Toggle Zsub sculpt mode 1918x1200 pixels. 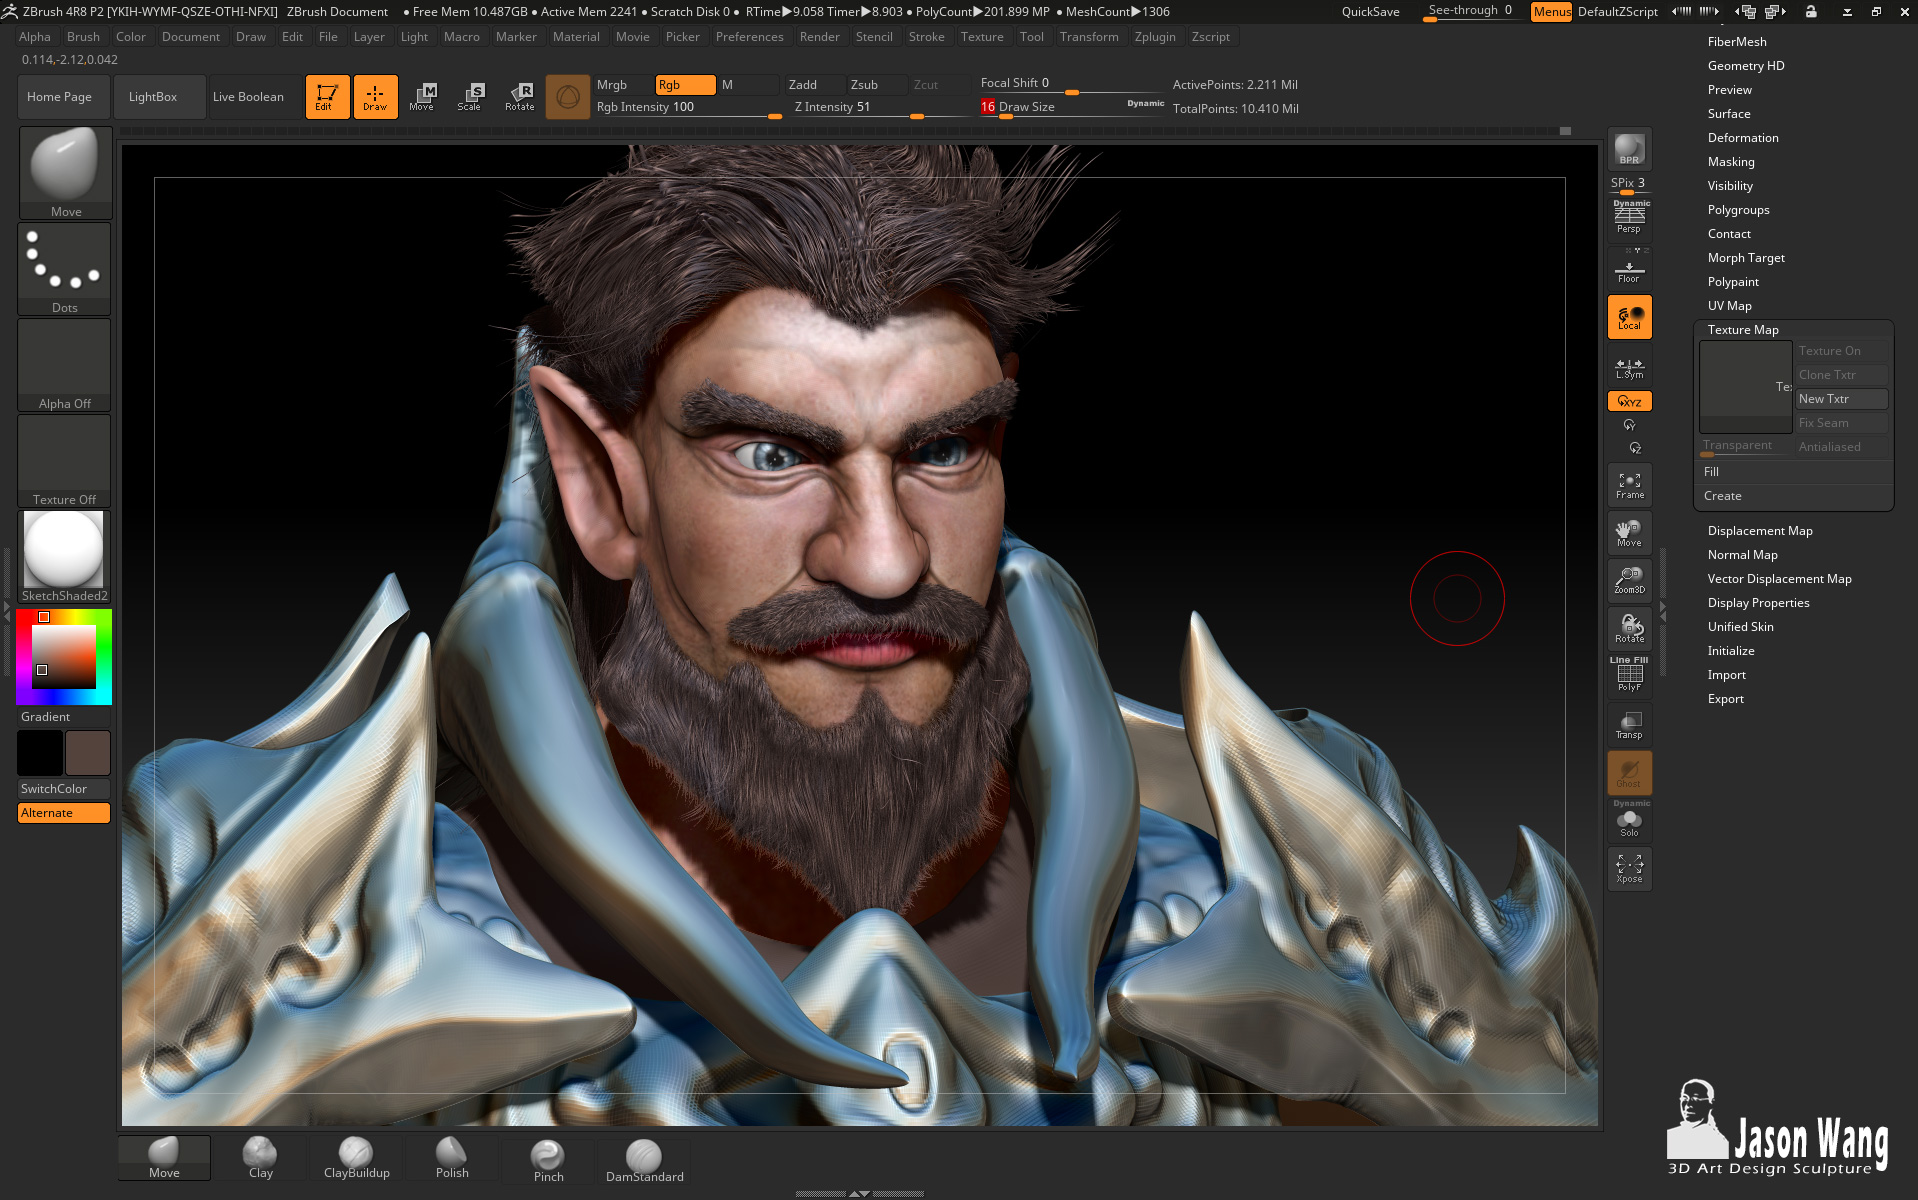point(877,85)
